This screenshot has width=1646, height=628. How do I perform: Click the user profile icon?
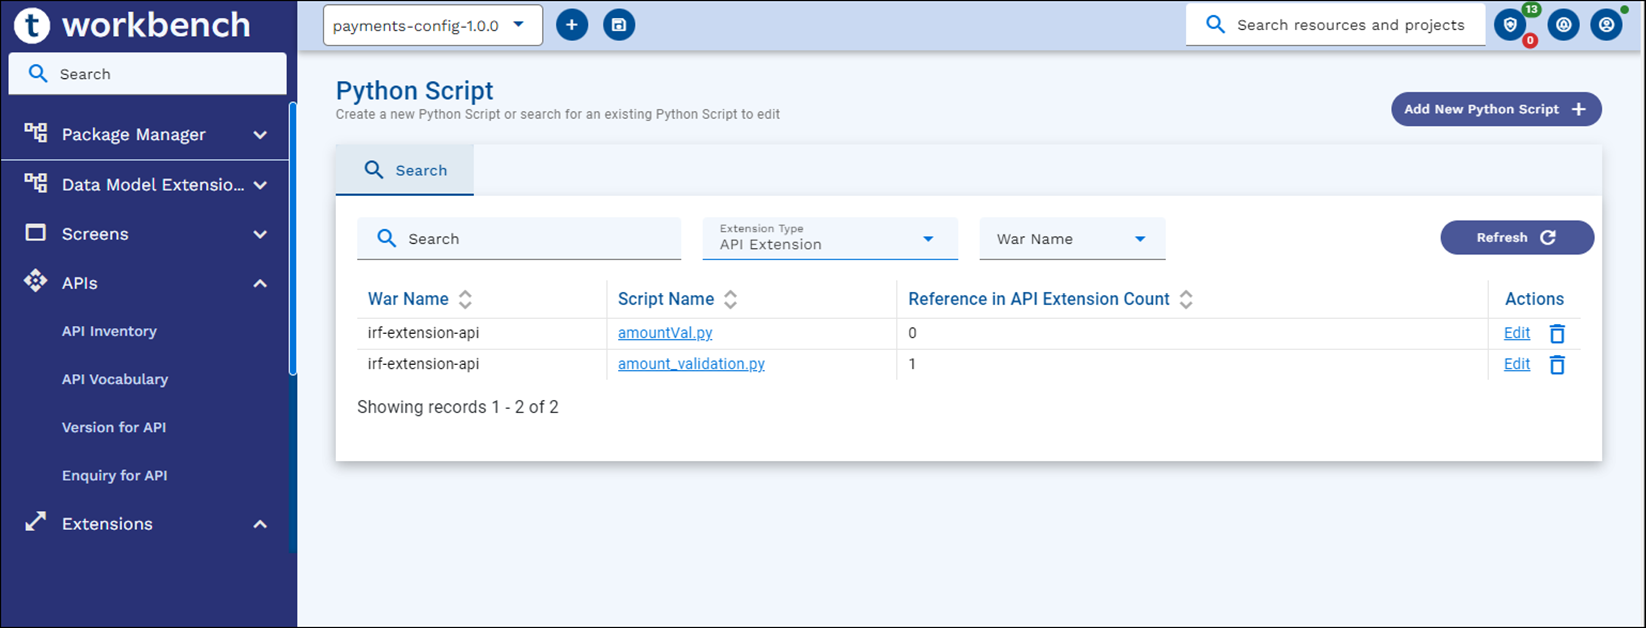[1606, 25]
